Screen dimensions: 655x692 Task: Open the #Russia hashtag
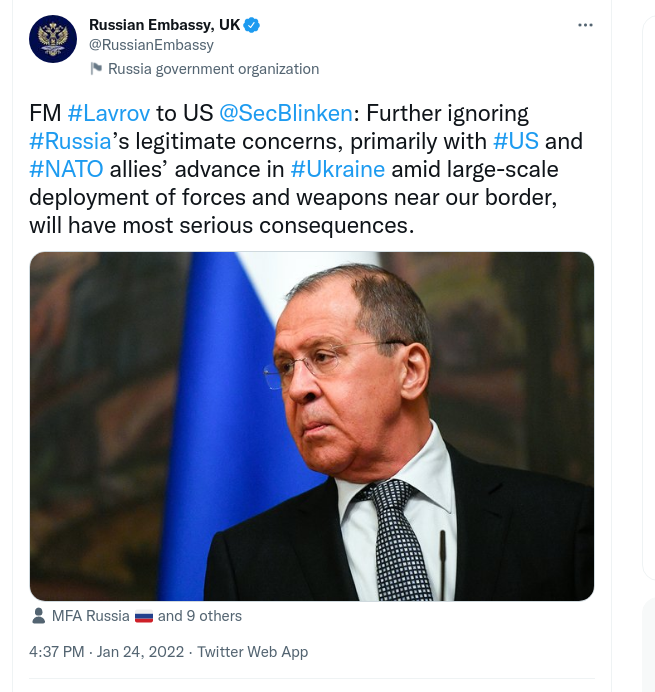click(70, 141)
